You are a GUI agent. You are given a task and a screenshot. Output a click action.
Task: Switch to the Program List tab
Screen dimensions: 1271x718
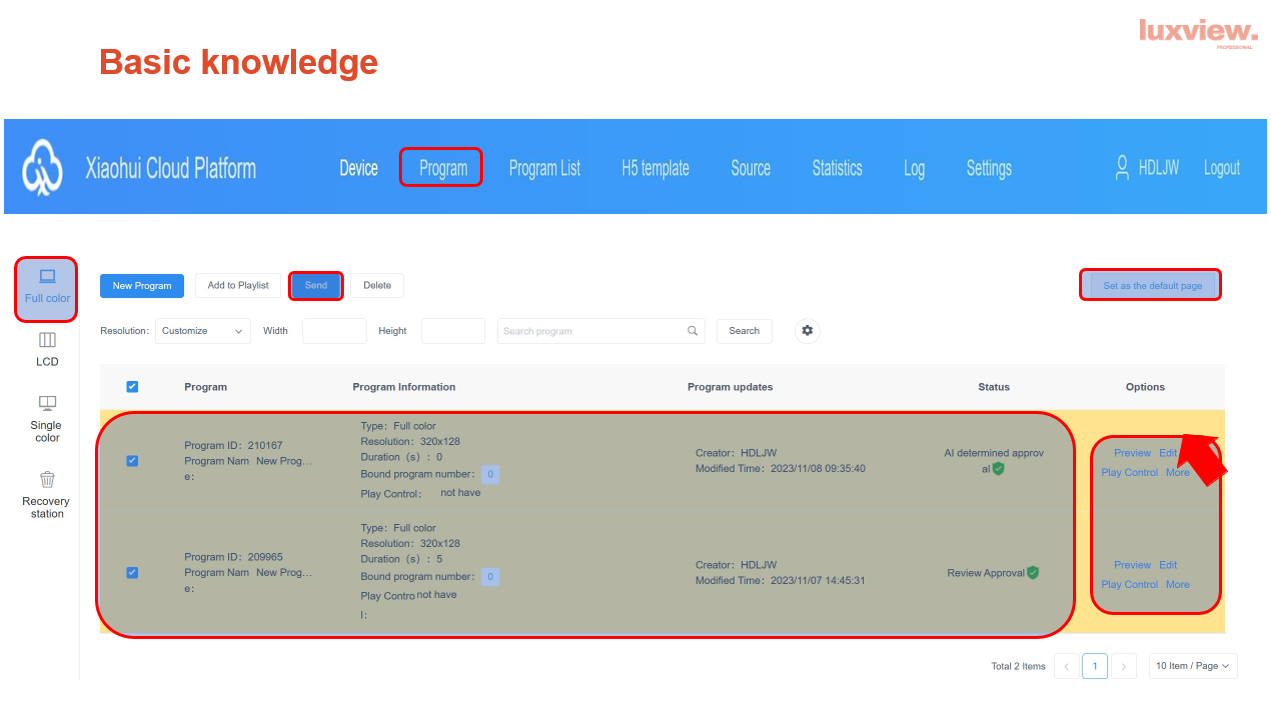pos(544,168)
